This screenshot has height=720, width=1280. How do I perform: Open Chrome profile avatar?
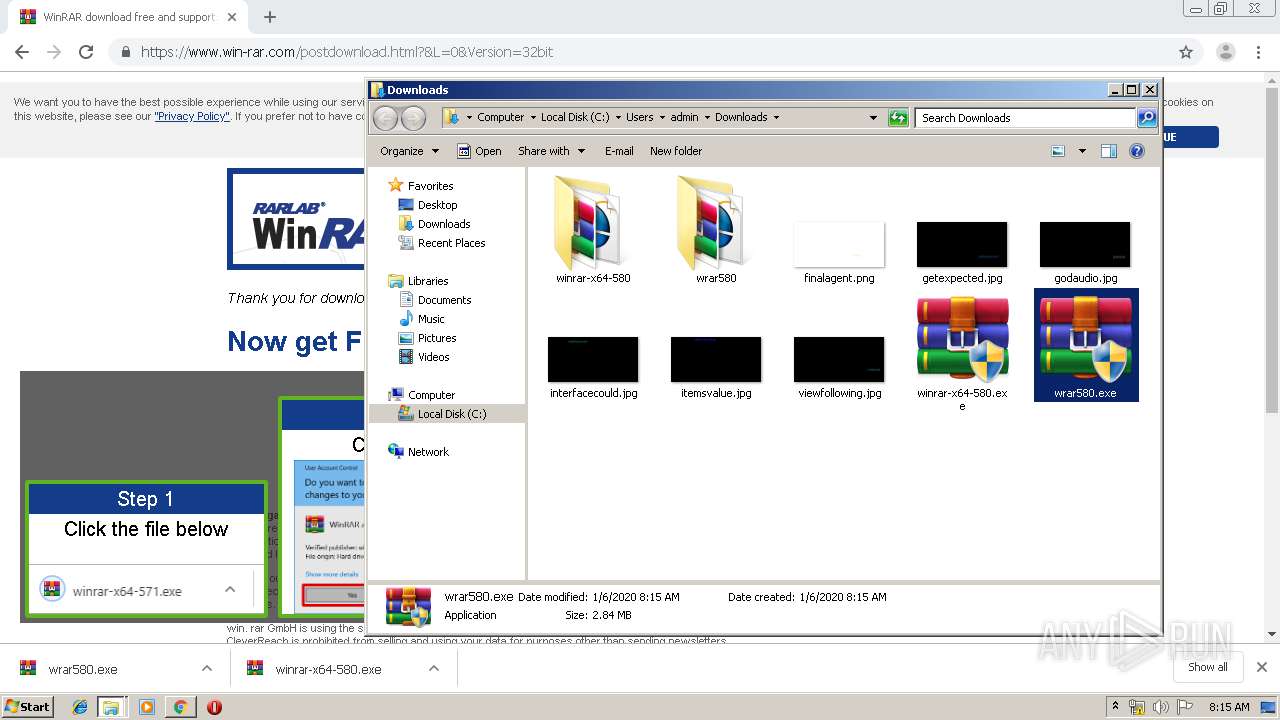pos(1225,52)
